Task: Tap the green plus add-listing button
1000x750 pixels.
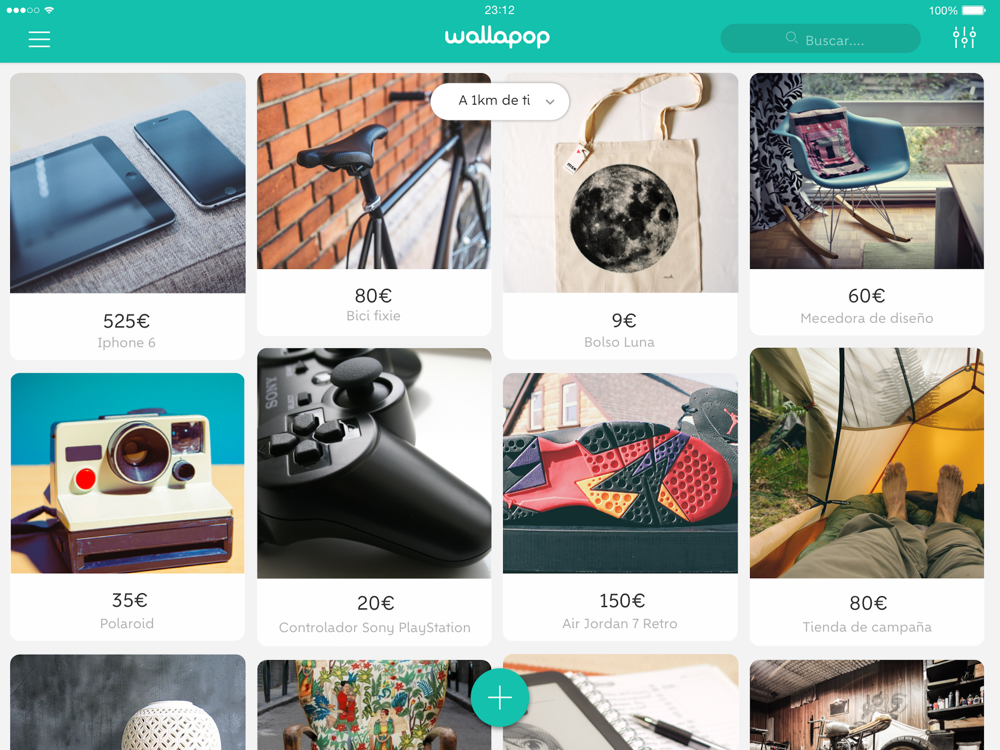Action: 500,698
